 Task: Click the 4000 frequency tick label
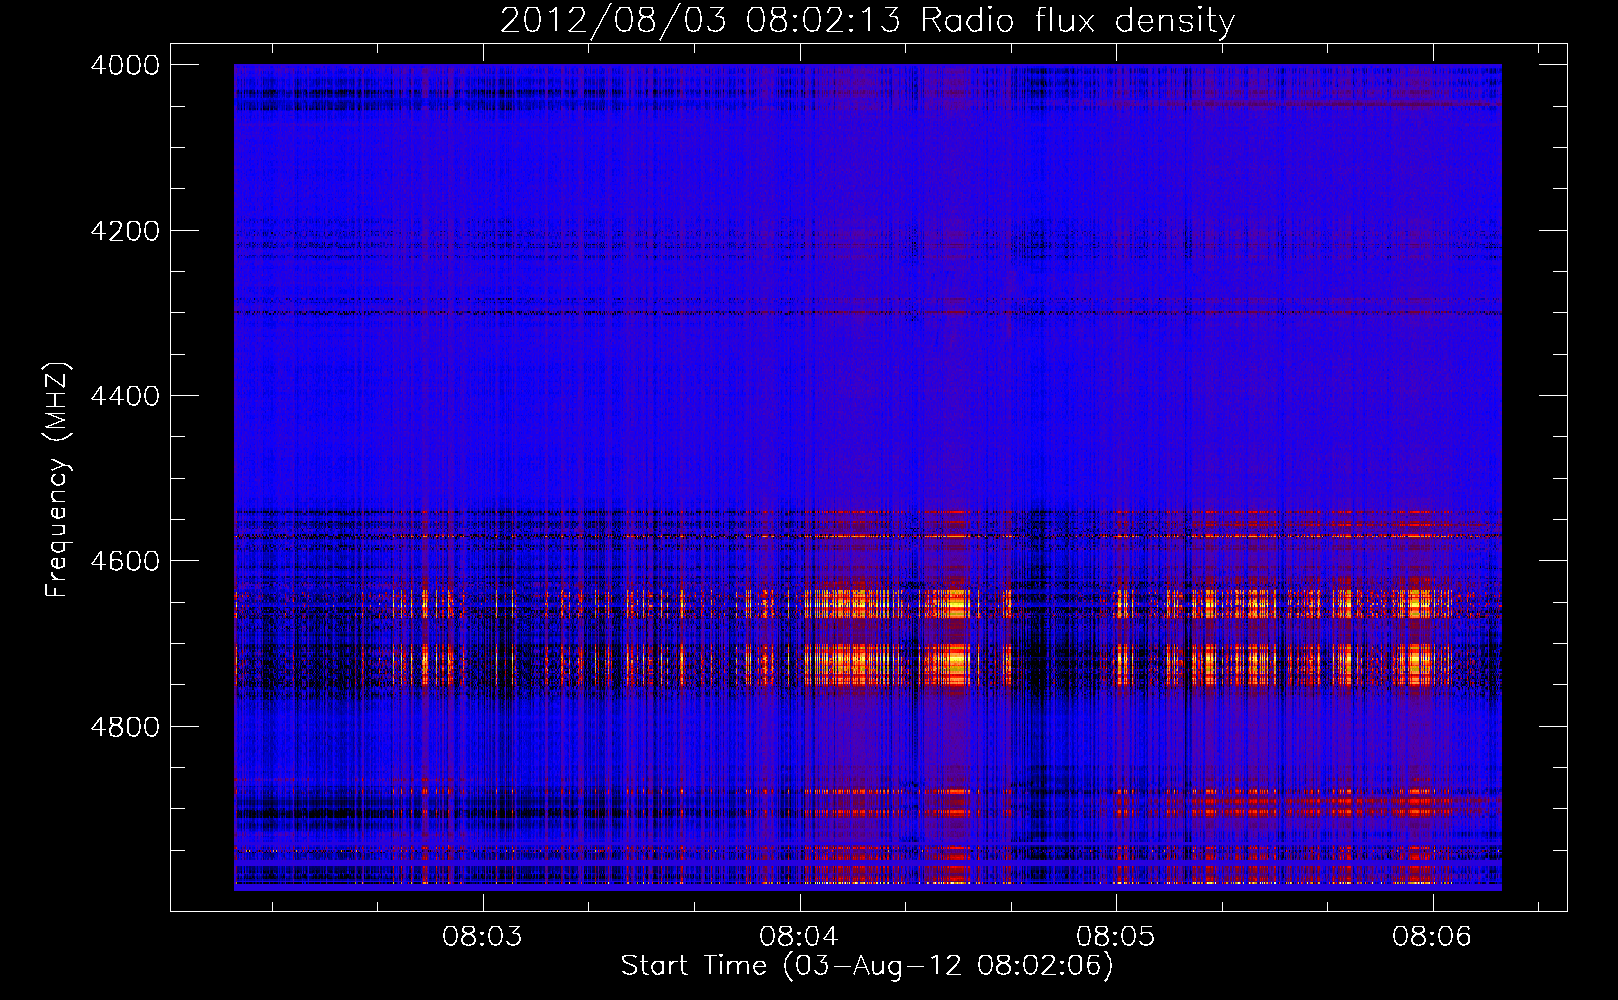pos(125,65)
